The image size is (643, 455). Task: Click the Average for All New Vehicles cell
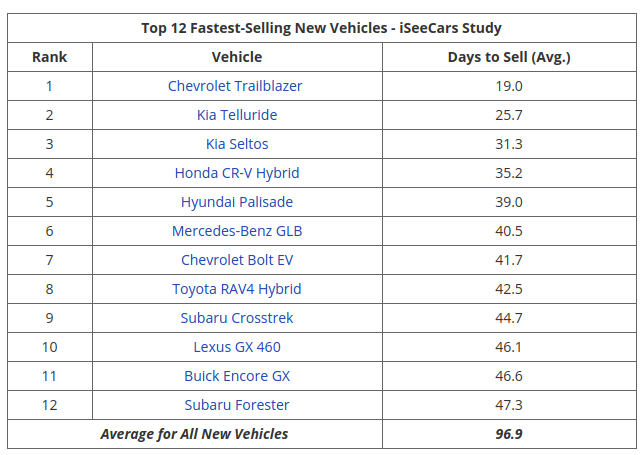(x=194, y=434)
